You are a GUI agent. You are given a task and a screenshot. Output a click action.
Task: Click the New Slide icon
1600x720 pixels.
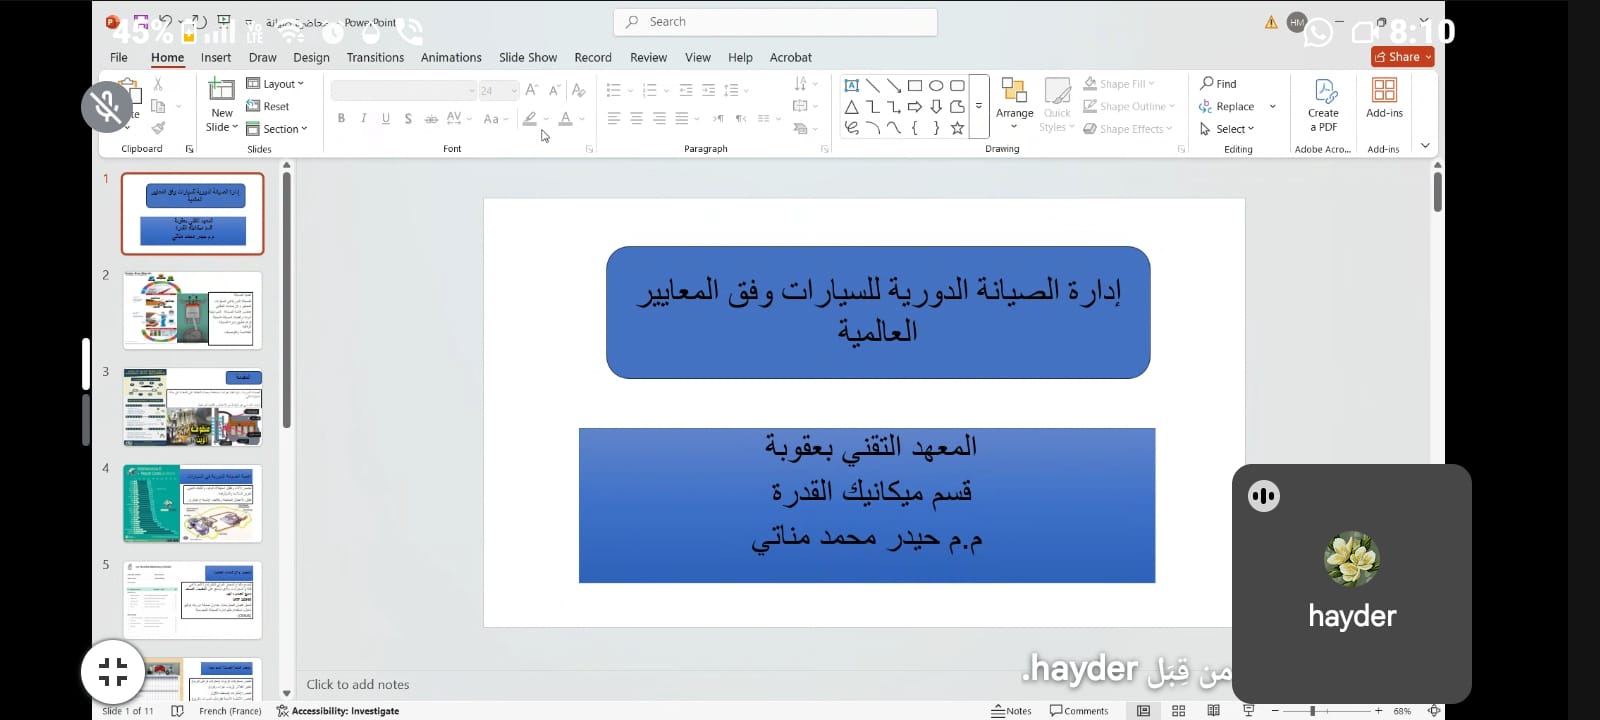221,90
